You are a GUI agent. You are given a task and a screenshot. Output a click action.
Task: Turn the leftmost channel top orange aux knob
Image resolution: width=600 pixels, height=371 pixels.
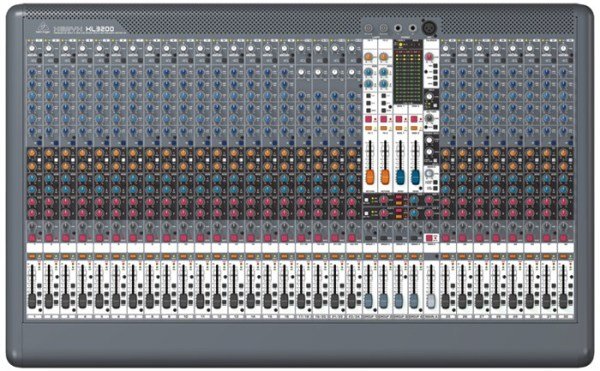tap(32, 153)
